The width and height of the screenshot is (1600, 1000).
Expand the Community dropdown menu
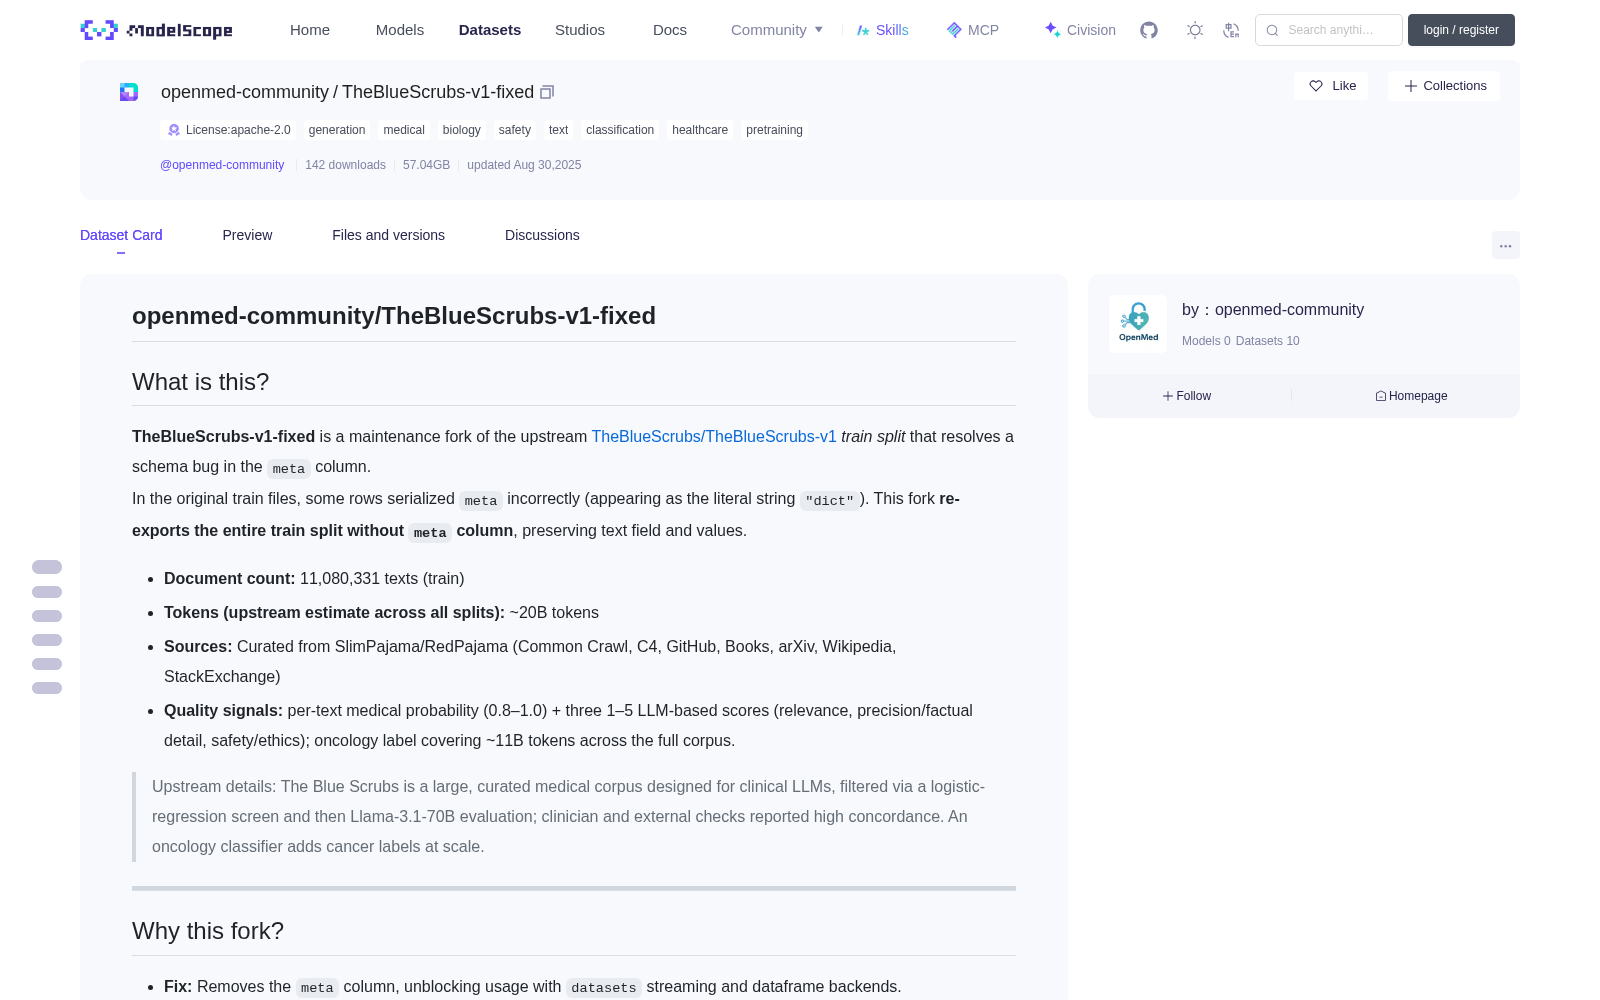coord(777,30)
